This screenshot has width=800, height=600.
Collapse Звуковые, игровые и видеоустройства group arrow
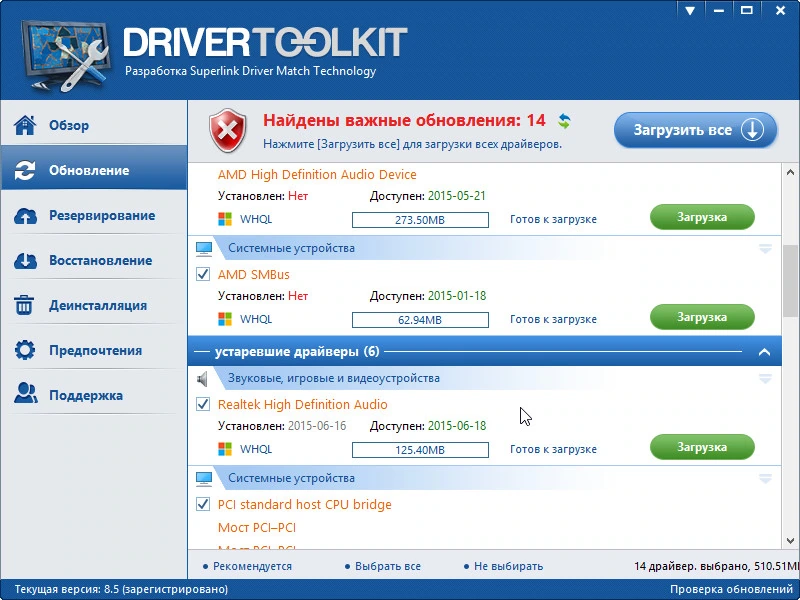765,379
